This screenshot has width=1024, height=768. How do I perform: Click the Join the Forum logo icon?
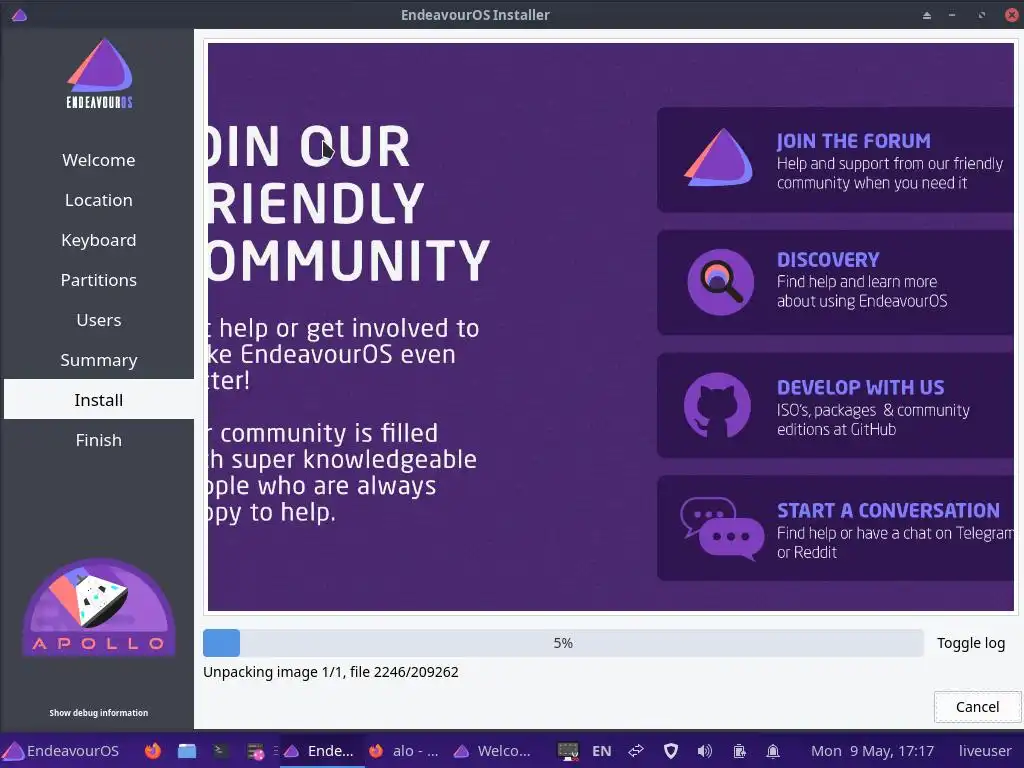(x=718, y=157)
